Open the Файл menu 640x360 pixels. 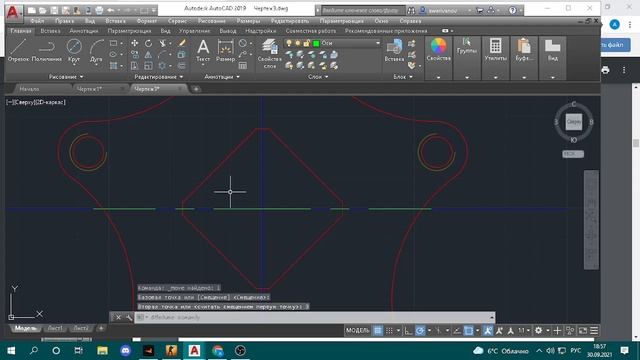37,21
